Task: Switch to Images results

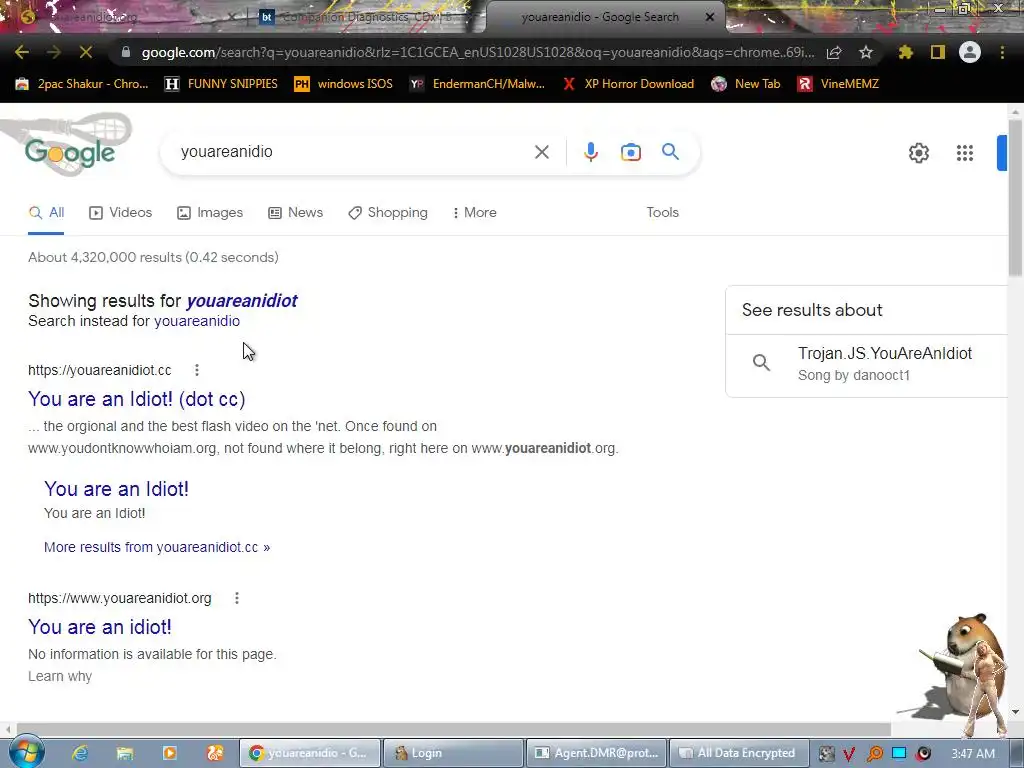Action: click(210, 213)
